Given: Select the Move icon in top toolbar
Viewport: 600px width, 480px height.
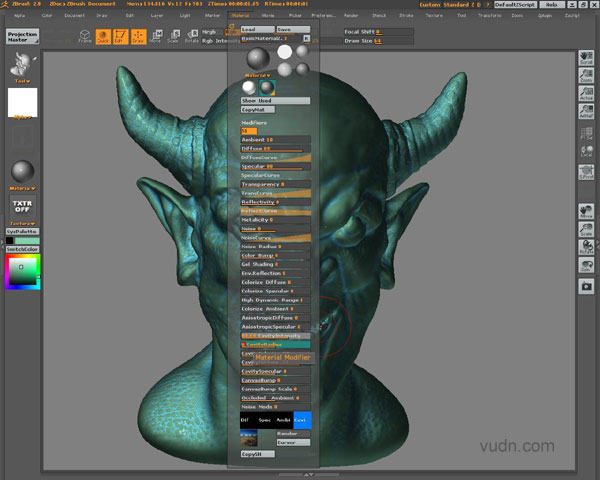Looking at the screenshot, I should (156, 36).
